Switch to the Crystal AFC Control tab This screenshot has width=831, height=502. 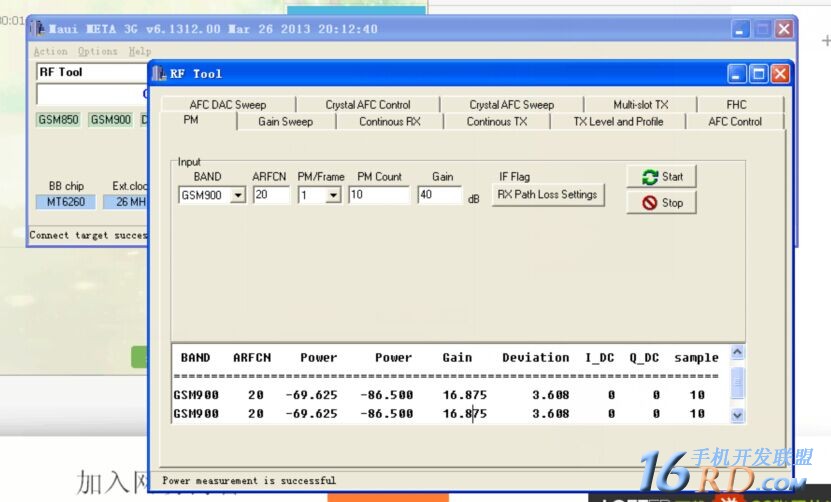[x=368, y=104]
